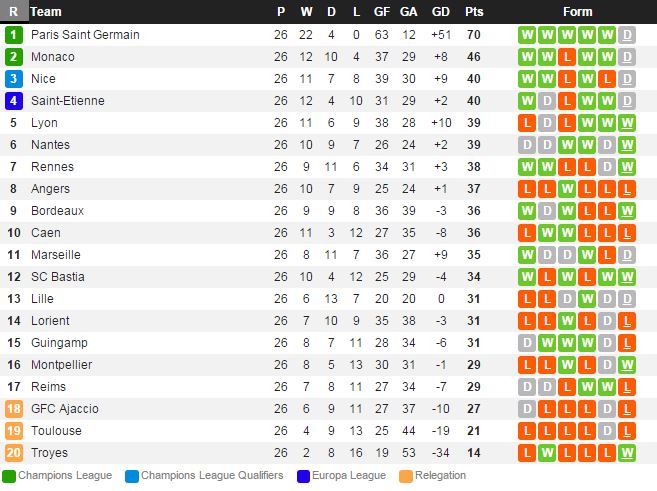657x491 pixels.
Task: Click GFC Ajaccio's orange rank 18 badge
Action: coord(13,409)
